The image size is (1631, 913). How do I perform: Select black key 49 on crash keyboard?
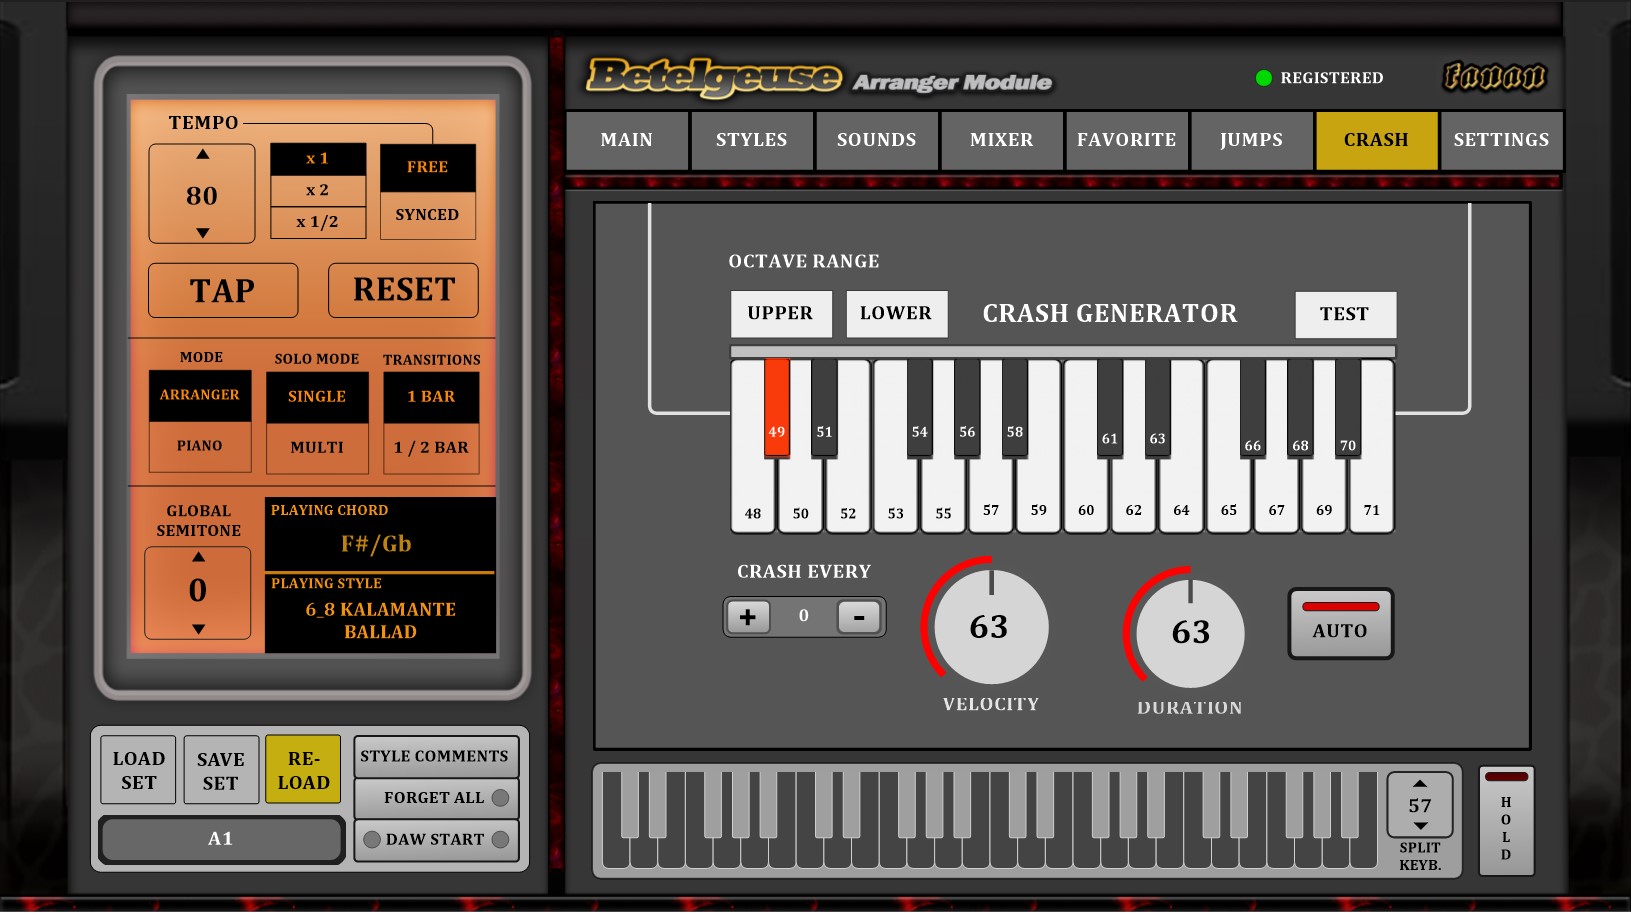pyautogui.click(x=777, y=408)
